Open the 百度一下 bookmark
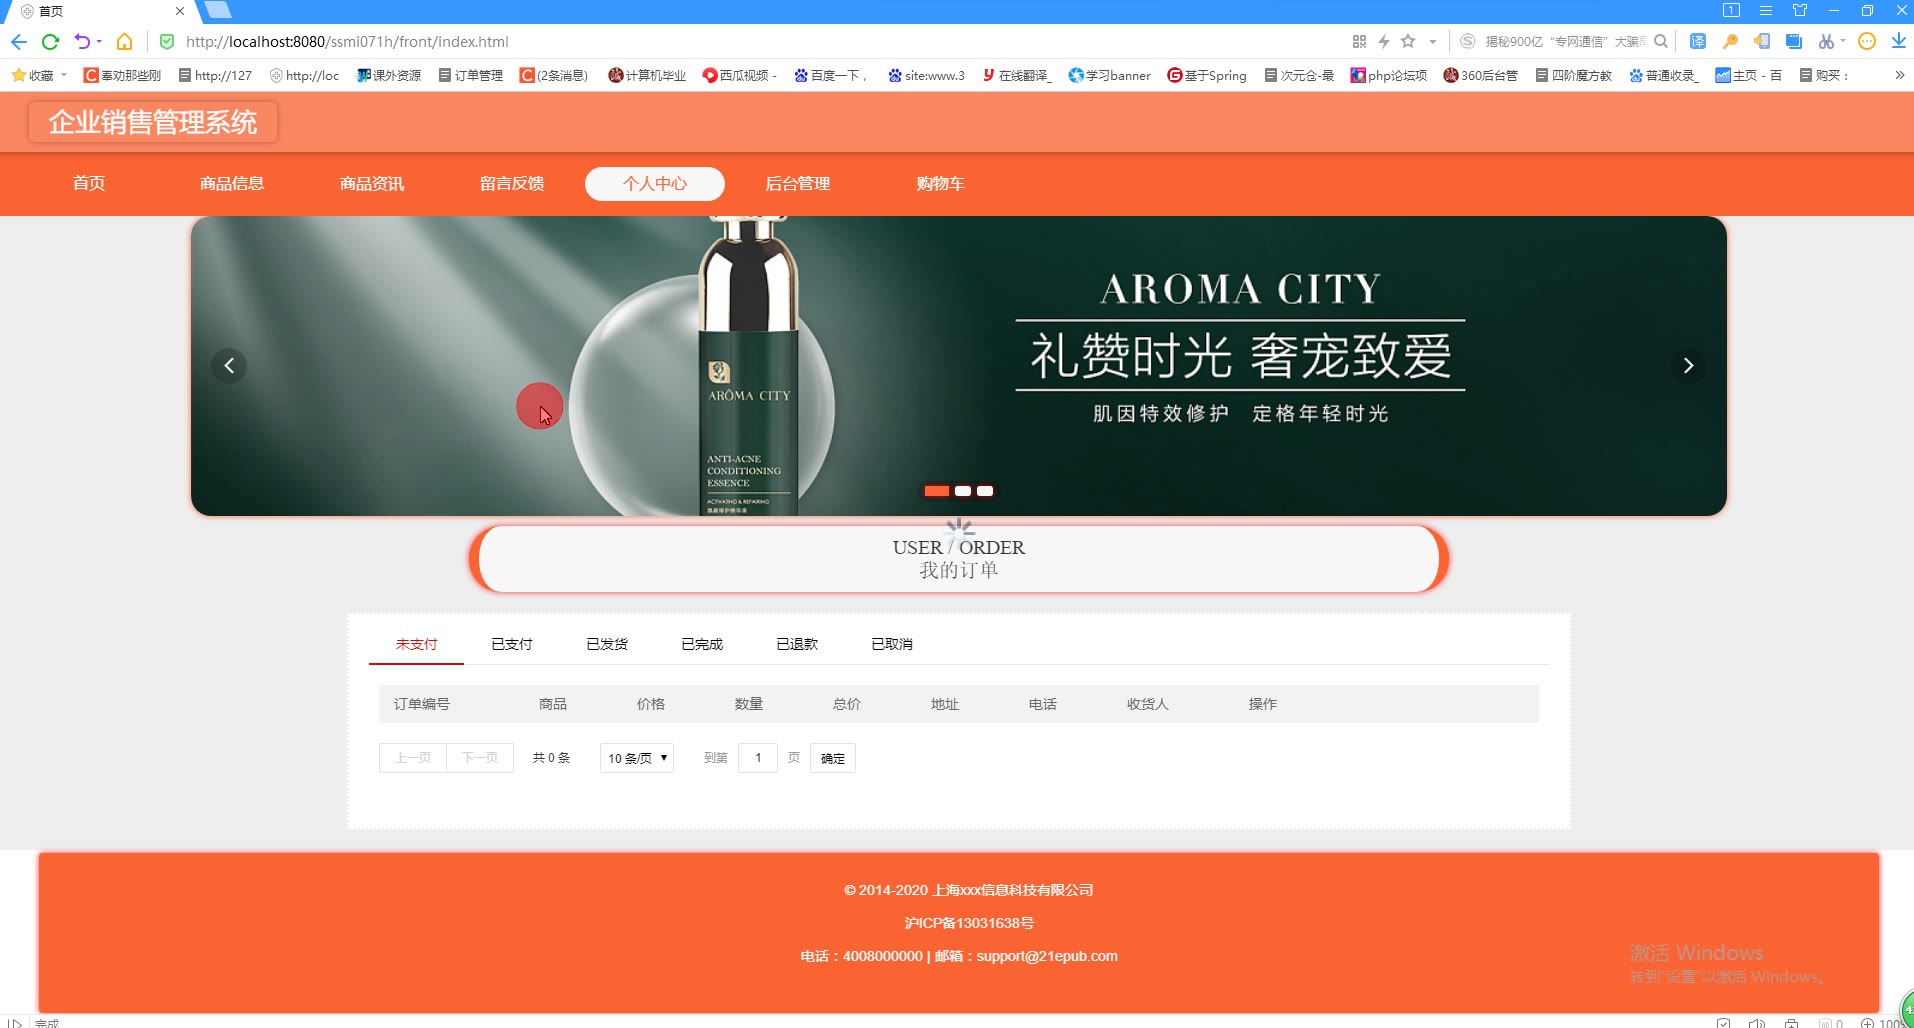 click(830, 75)
